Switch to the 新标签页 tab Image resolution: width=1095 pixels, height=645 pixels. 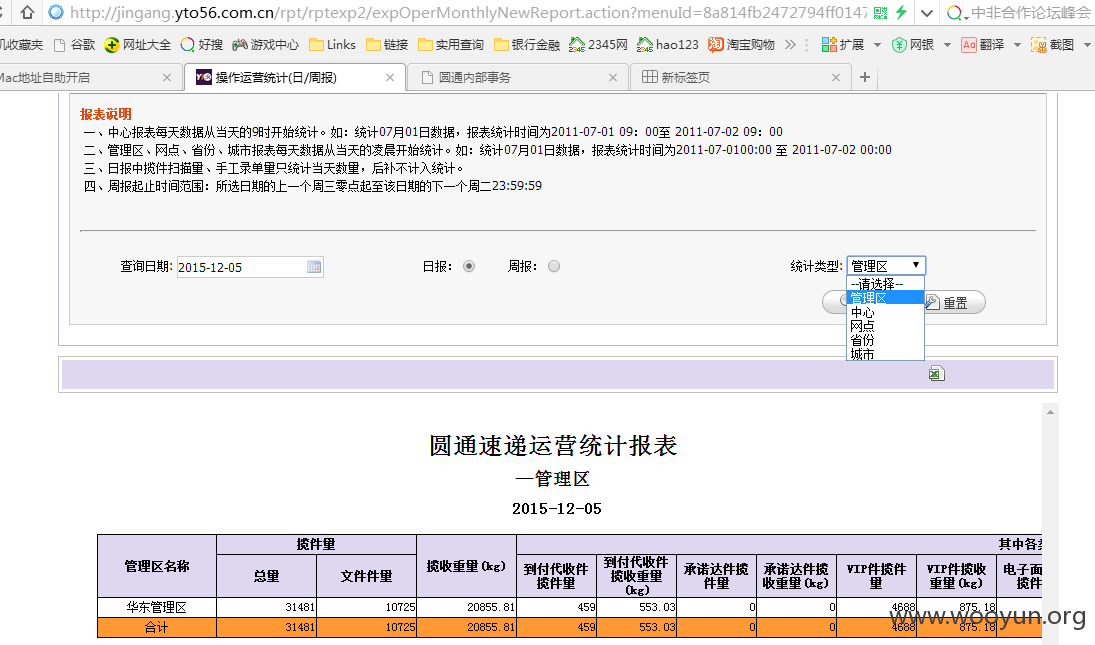tap(740, 77)
